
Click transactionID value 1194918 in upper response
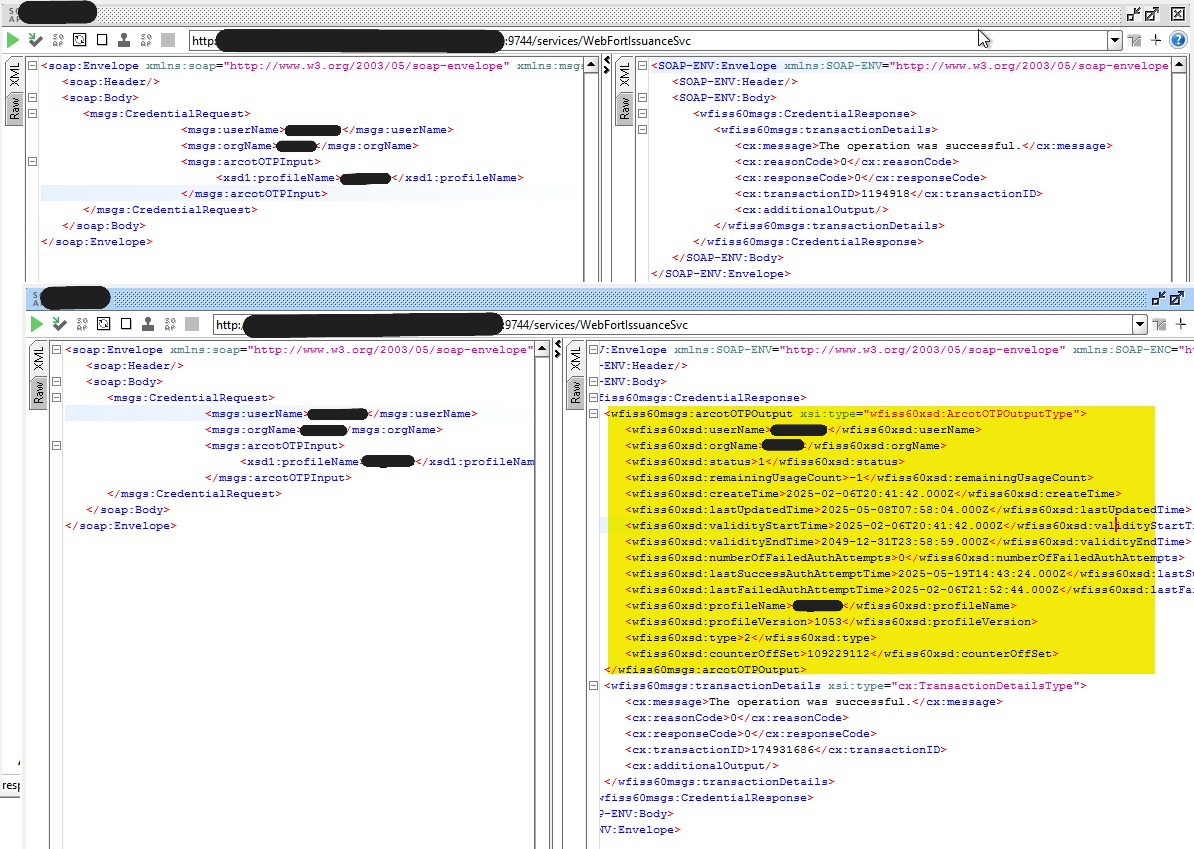click(885, 193)
